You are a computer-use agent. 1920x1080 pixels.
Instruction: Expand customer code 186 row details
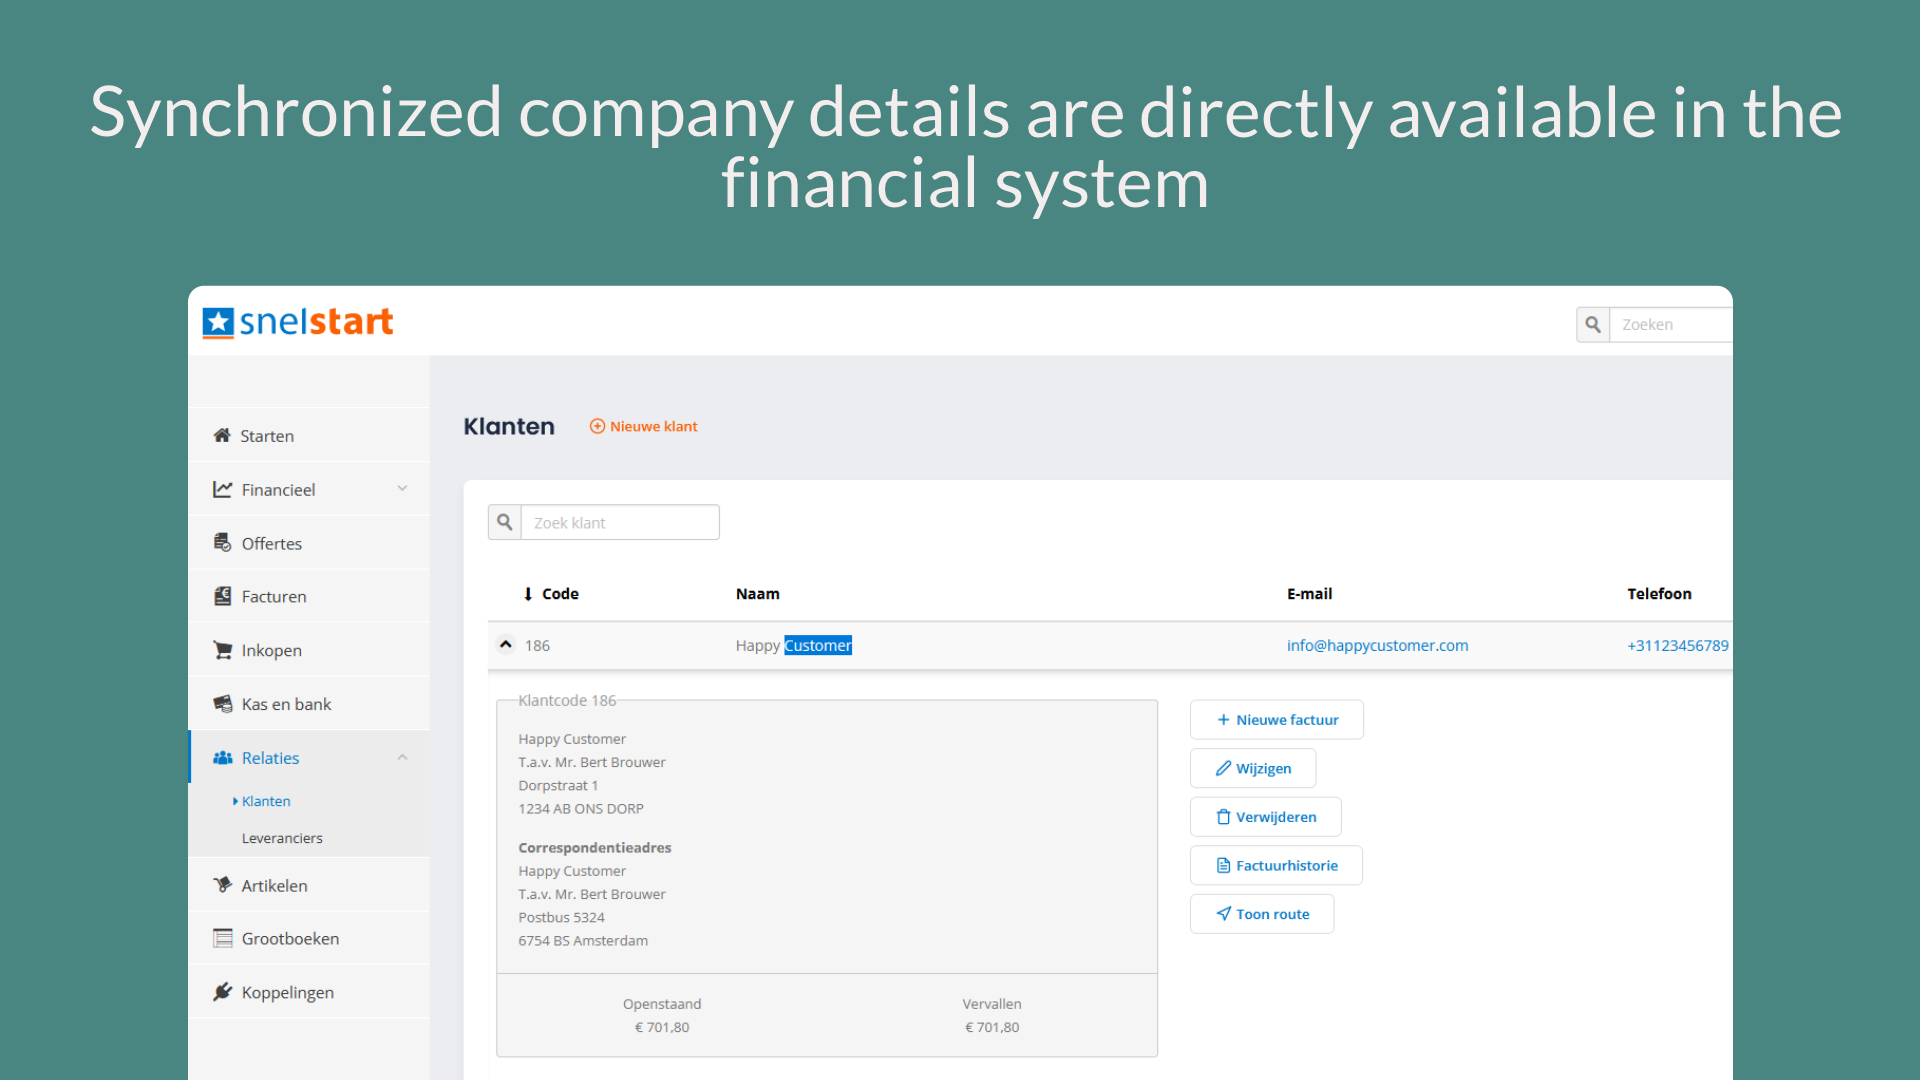(508, 645)
